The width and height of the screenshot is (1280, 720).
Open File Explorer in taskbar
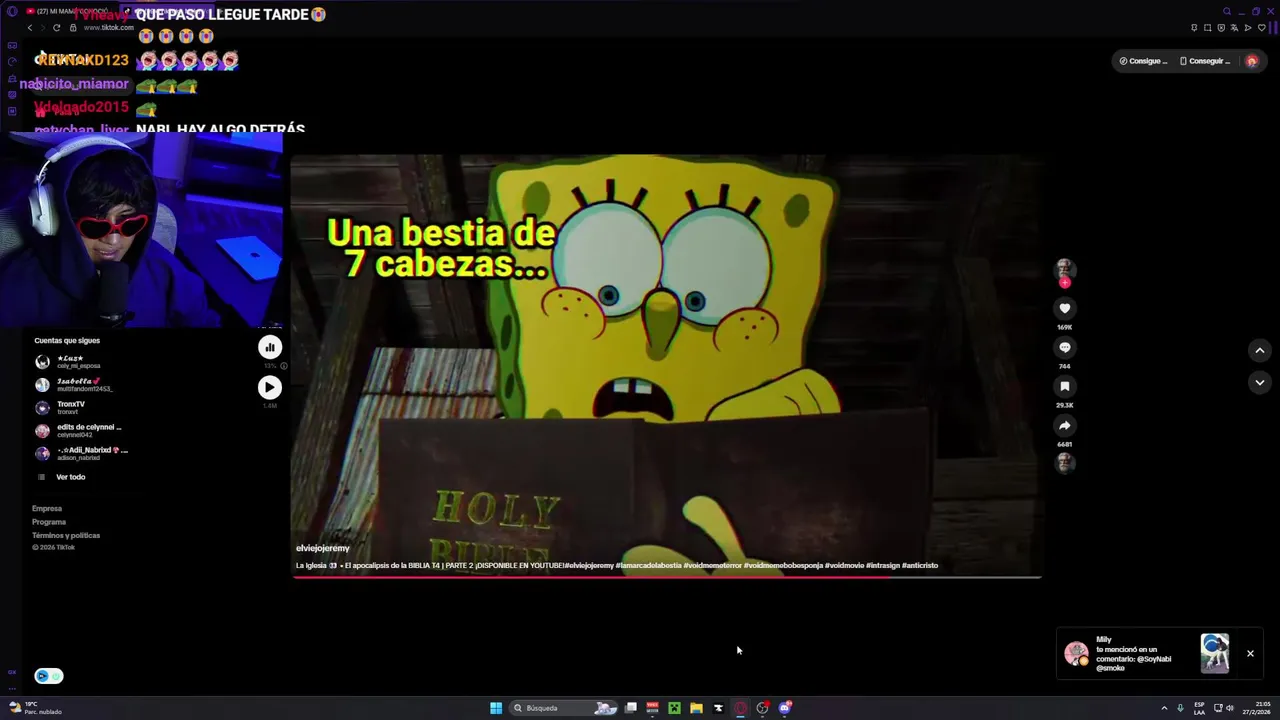pyautogui.click(x=696, y=708)
